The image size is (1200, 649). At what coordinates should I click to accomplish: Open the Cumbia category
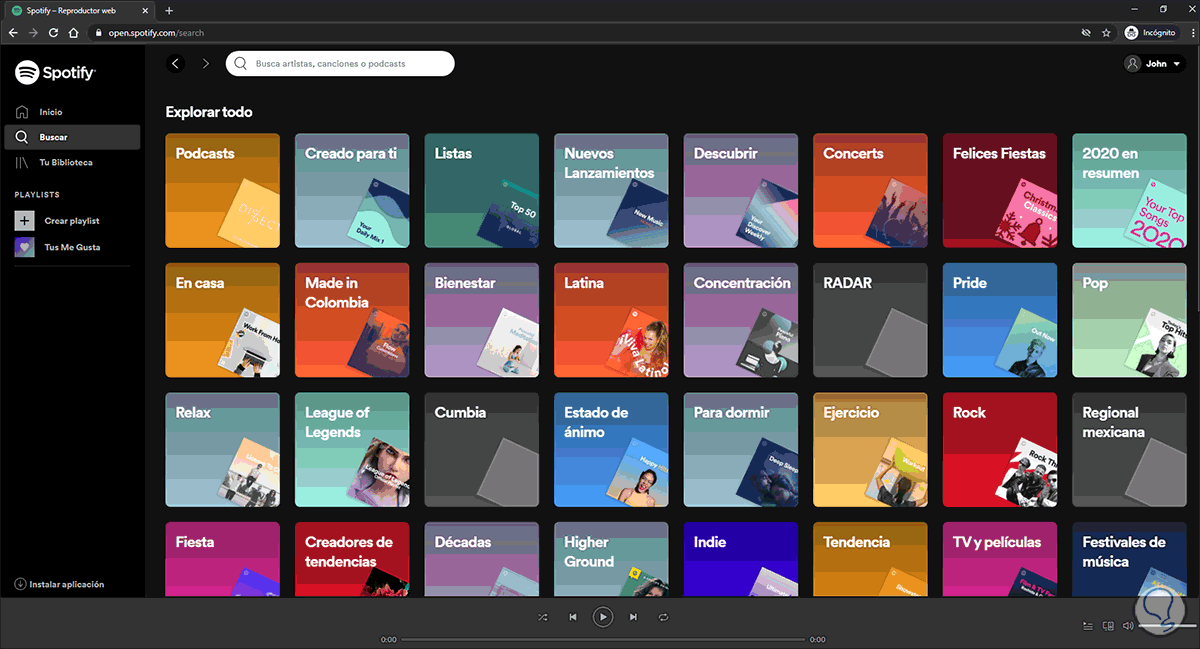tap(482, 449)
